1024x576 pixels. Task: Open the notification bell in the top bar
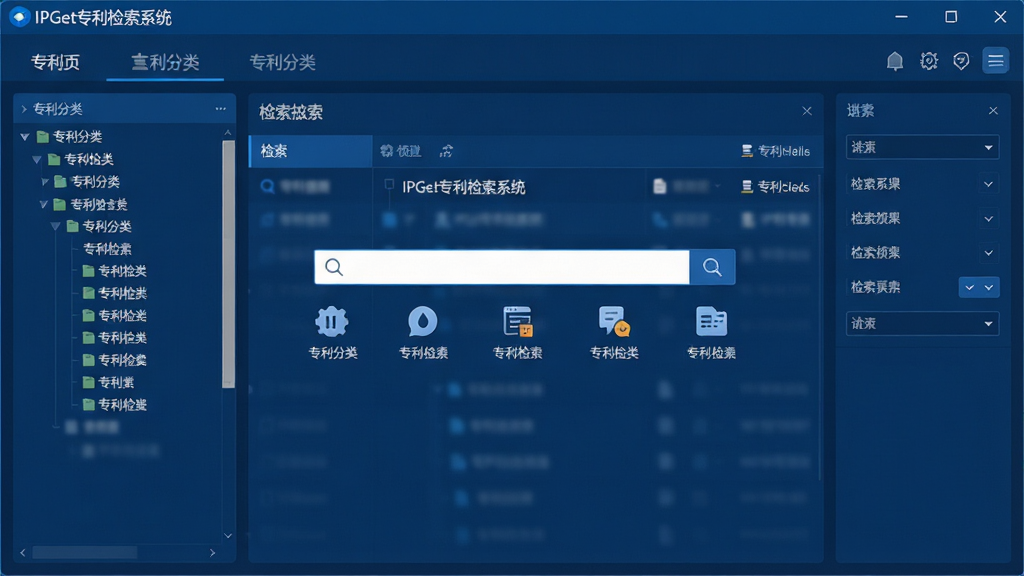click(895, 61)
